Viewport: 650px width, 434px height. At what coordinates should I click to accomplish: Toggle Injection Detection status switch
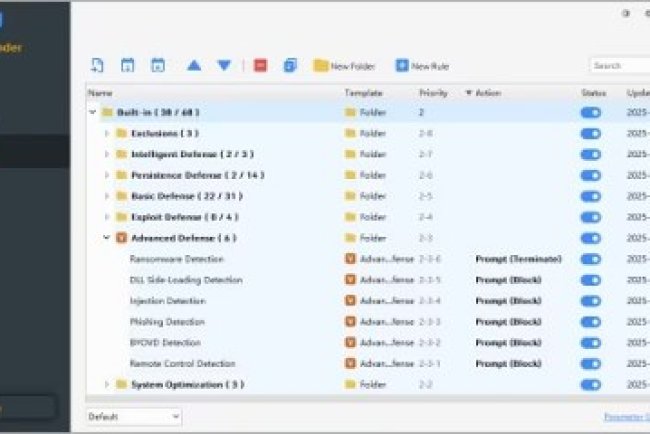pos(591,301)
